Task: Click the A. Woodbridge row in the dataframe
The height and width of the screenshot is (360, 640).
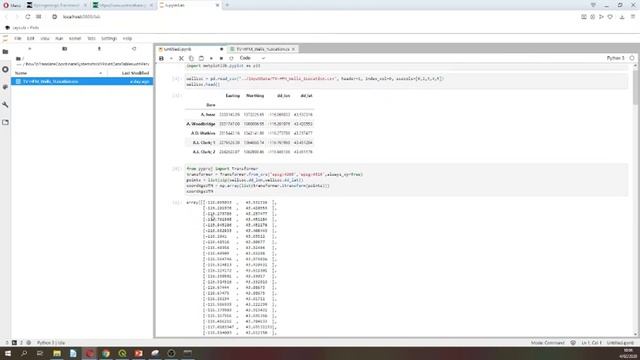Action: pos(249,124)
